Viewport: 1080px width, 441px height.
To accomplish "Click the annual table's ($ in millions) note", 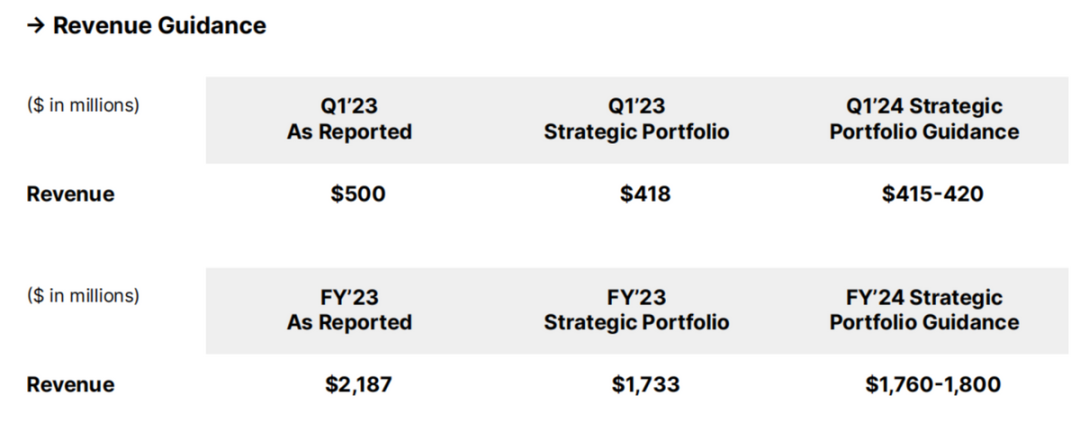I will (x=83, y=296).
